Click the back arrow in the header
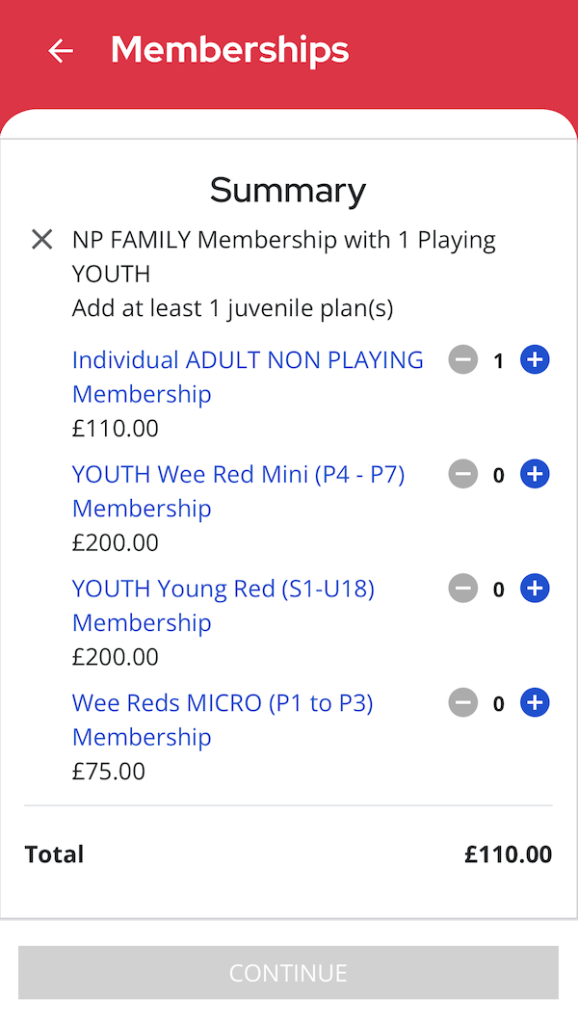The height and width of the screenshot is (1024, 578). click(x=61, y=51)
